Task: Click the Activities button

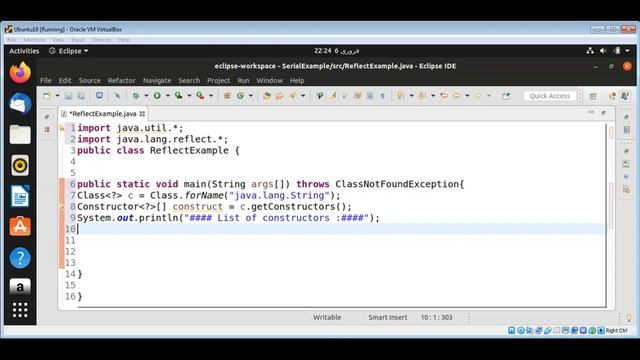Action: click(x=24, y=51)
